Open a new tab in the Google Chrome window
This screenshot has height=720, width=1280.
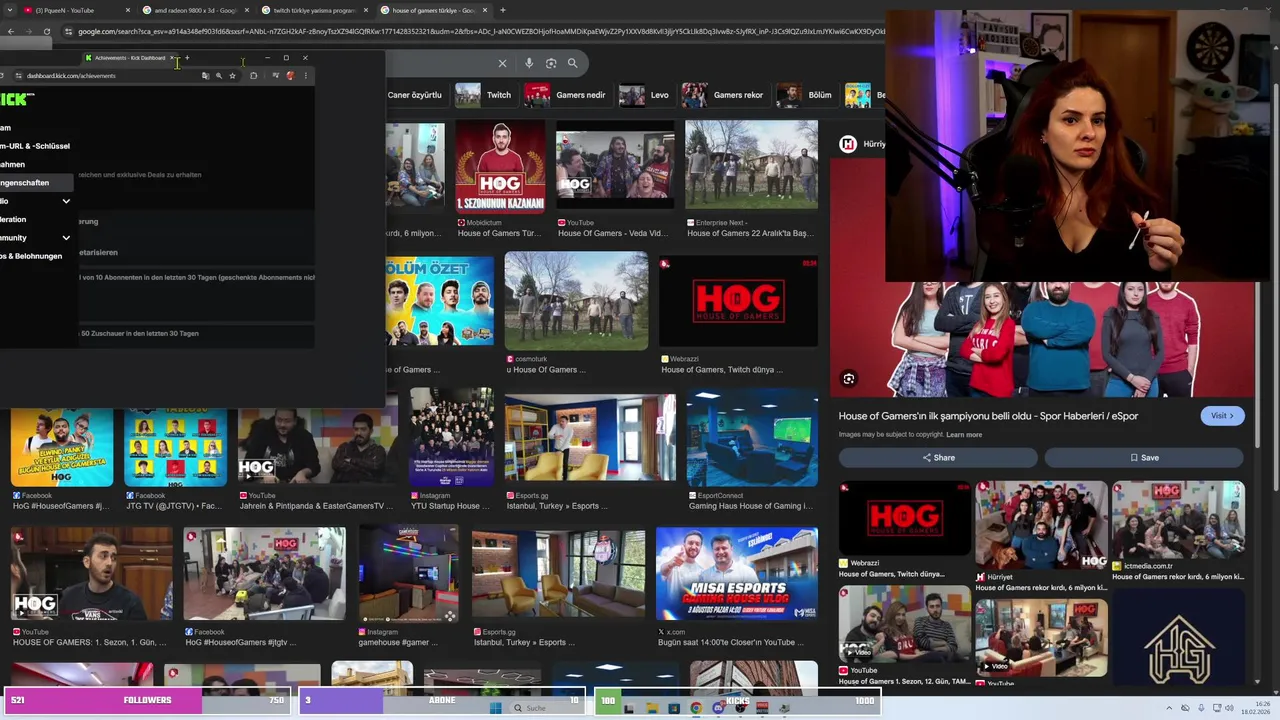tap(502, 10)
